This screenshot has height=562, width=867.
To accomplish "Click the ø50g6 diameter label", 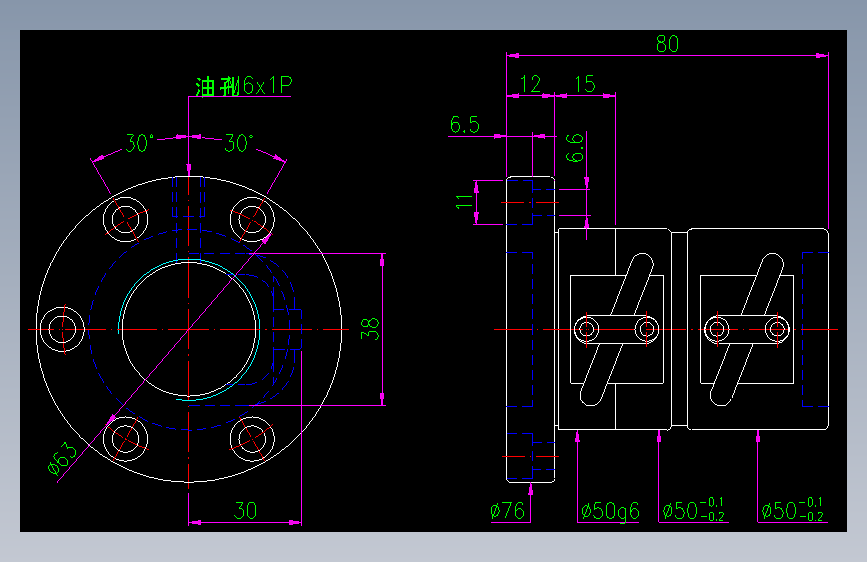I will [x=610, y=511].
